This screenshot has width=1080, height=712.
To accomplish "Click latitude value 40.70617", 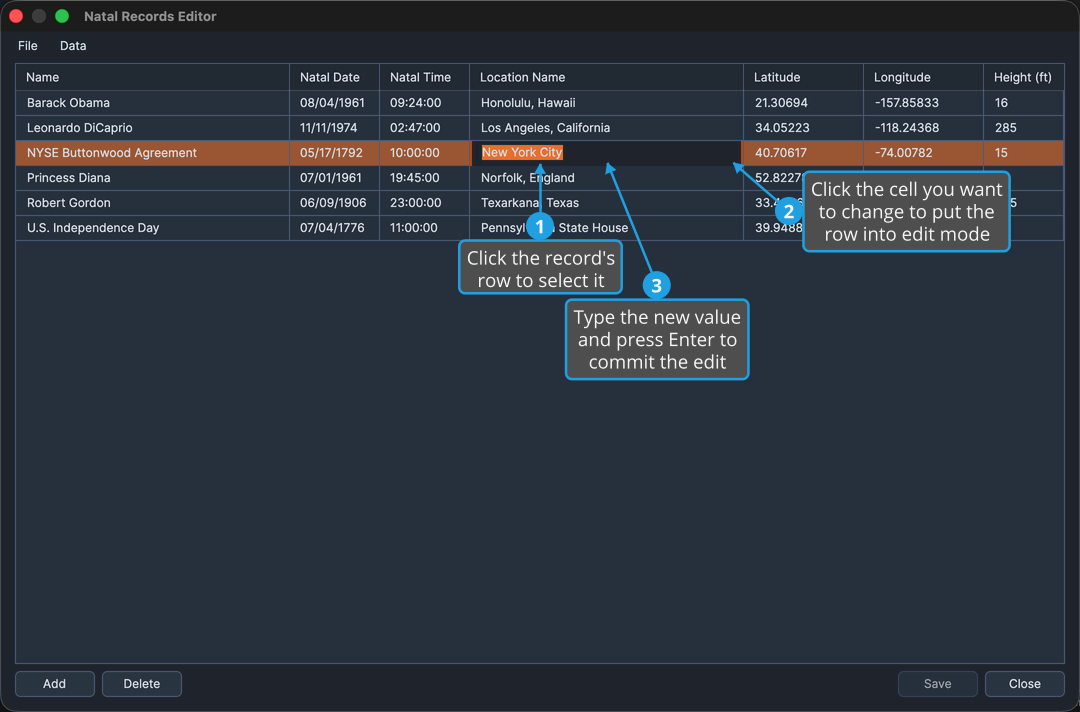I will pyautogui.click(x=803, y=153).
